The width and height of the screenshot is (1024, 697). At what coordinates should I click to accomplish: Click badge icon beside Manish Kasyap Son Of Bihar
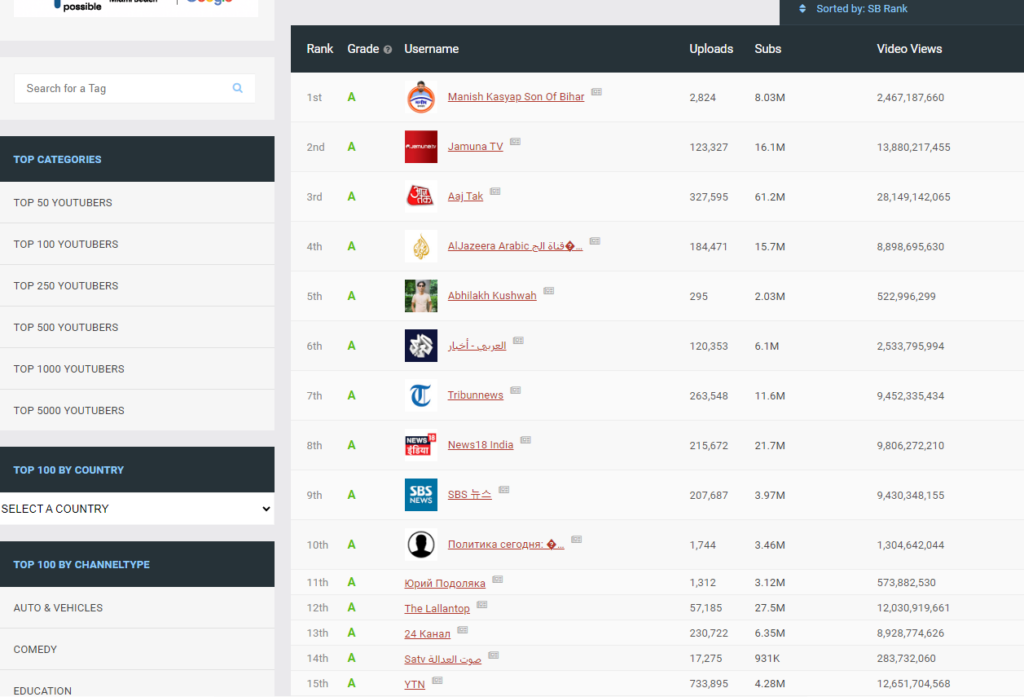click(597, 92)
